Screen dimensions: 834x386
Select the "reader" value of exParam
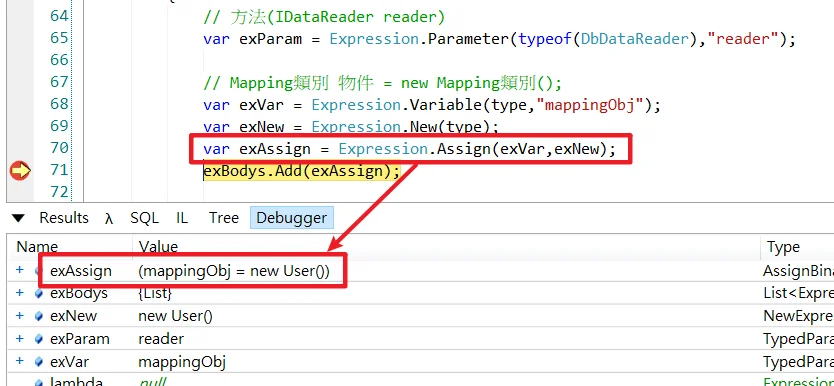161,339
